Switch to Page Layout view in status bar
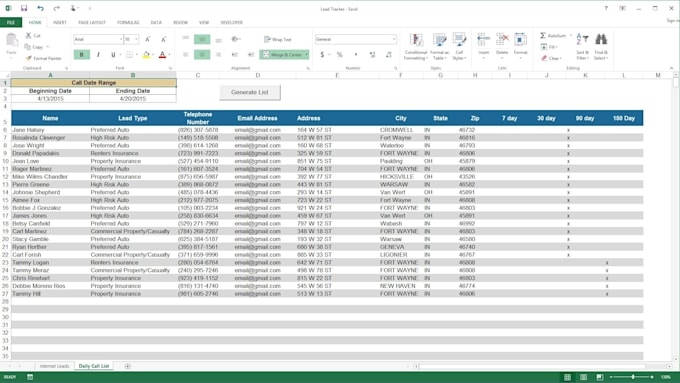This screenshot has height=383, width=680. pyautogui.click(x=583, y=377)
